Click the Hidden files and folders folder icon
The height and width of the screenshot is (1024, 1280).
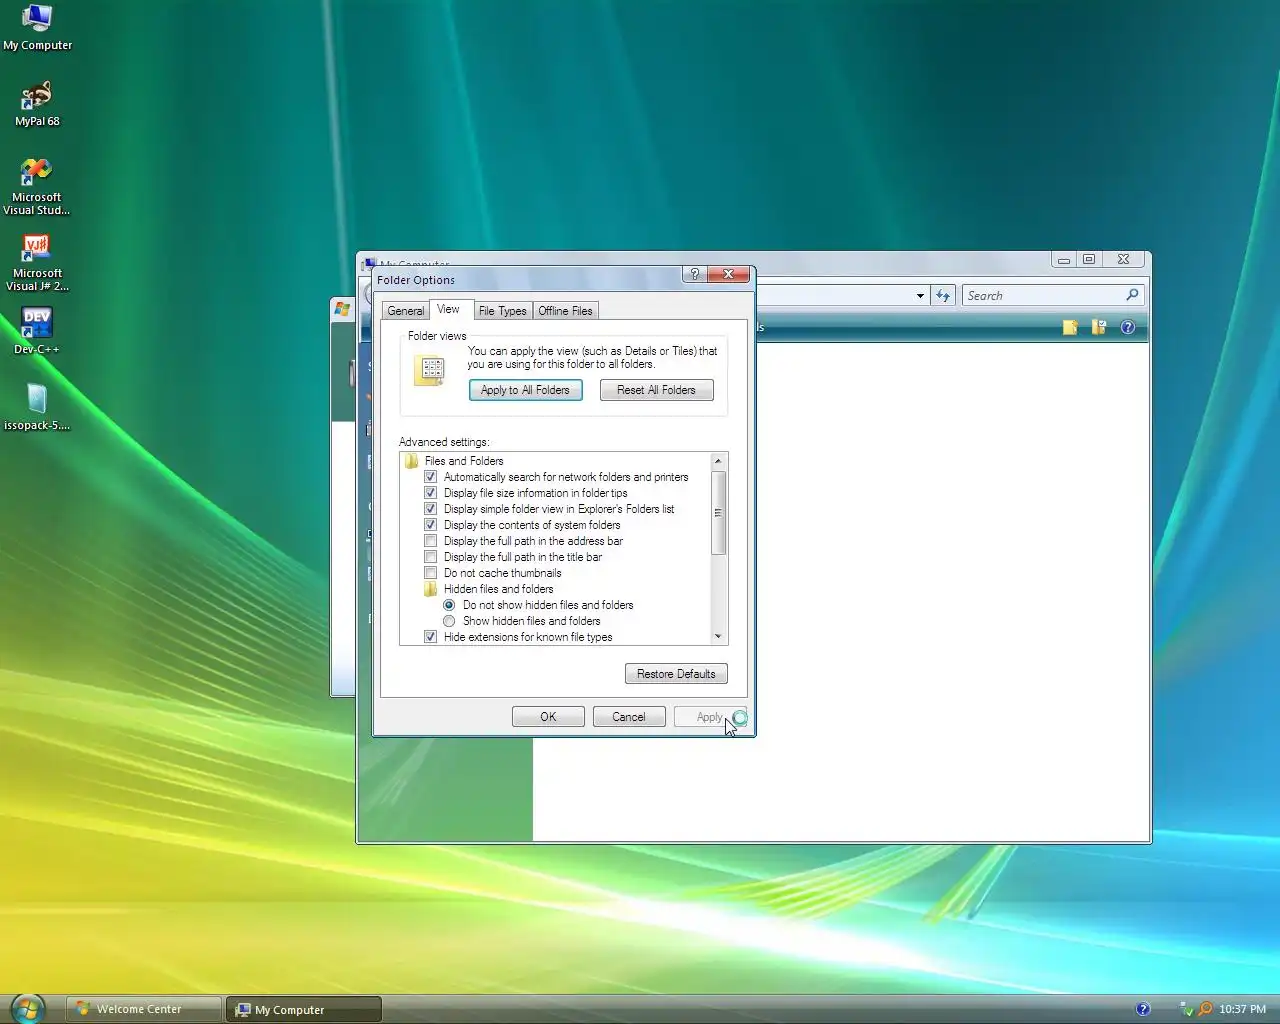[x=430, y=589]
